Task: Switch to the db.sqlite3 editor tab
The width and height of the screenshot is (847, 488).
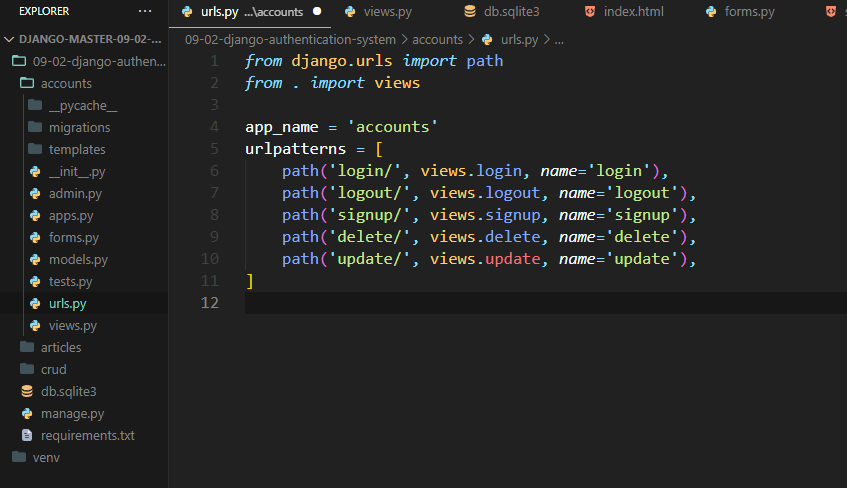Action: click(x=511, y=12)
